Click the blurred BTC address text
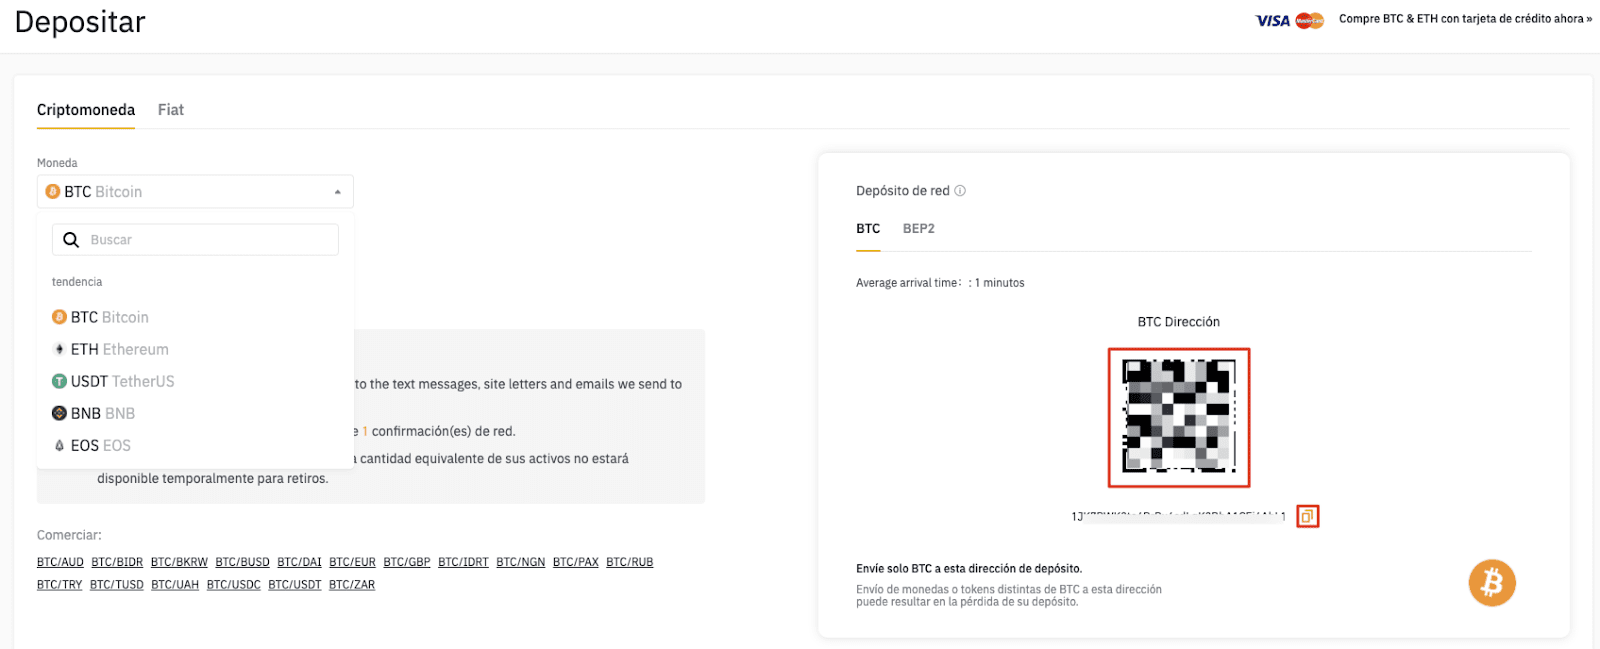Viewport: 1600px width, 649px height. 1178,516
